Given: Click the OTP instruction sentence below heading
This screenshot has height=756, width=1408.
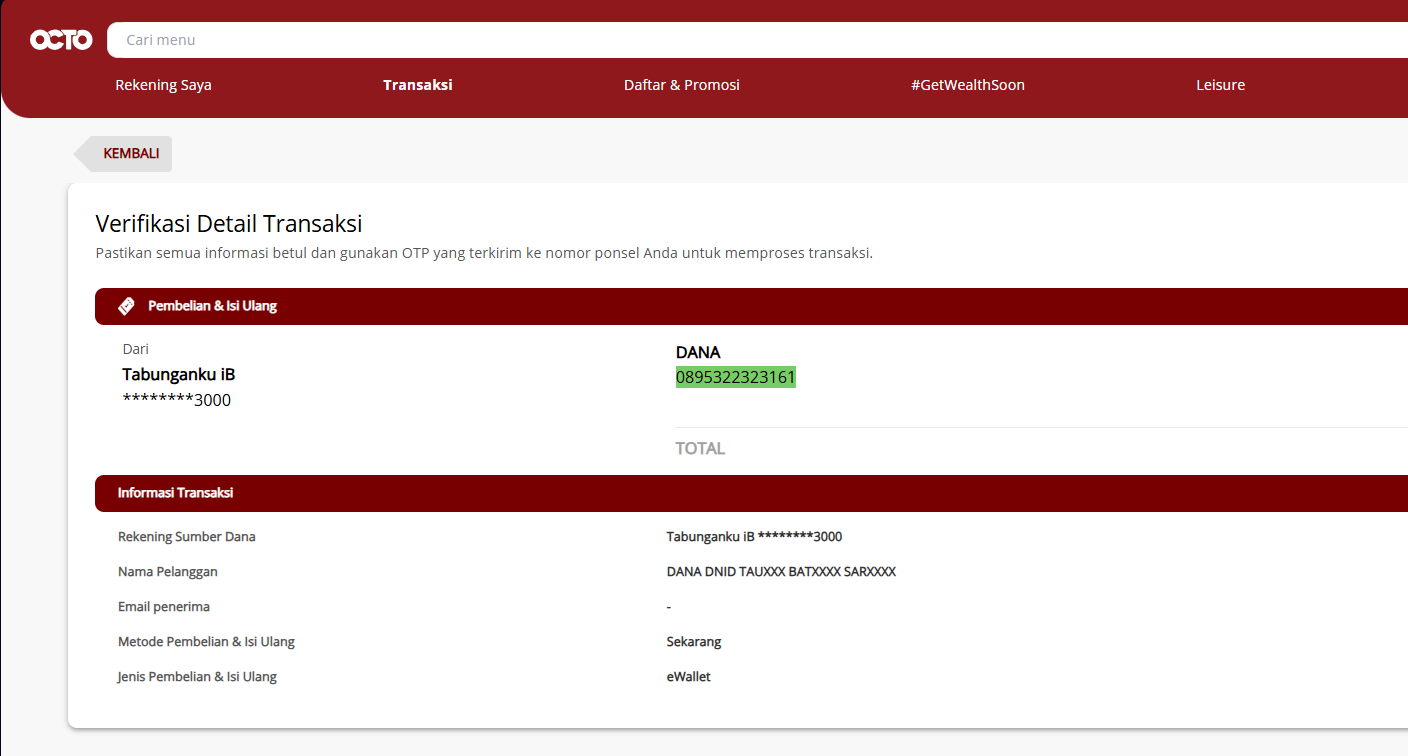Looking at the screenshot, I should tap(484, 253).
